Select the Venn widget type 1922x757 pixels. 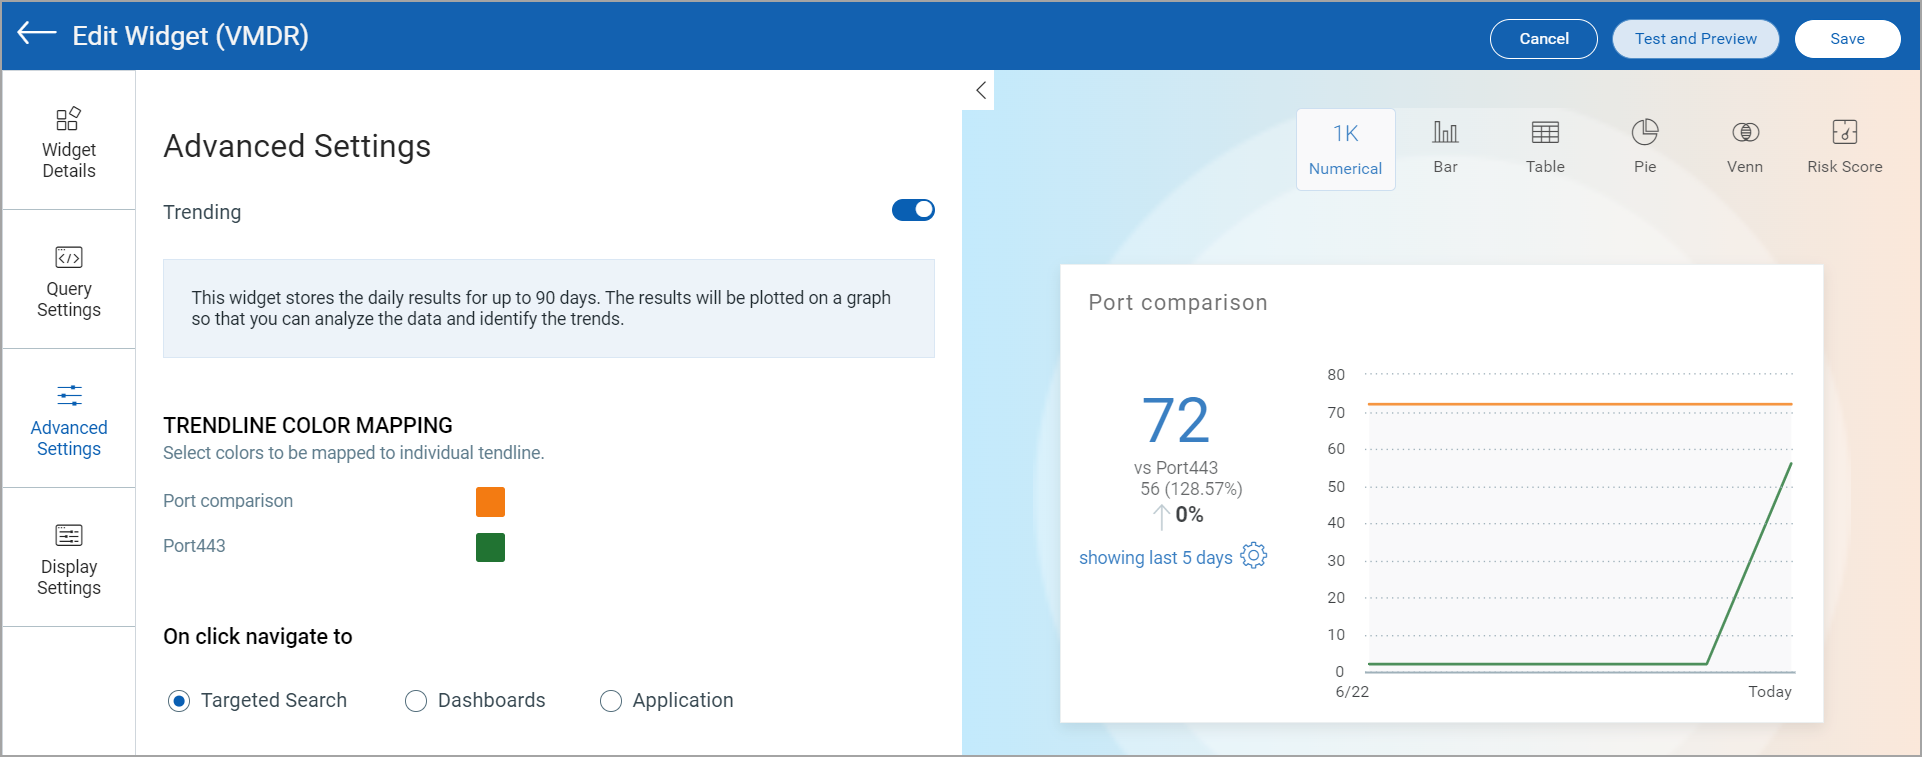pos(1745,147)
